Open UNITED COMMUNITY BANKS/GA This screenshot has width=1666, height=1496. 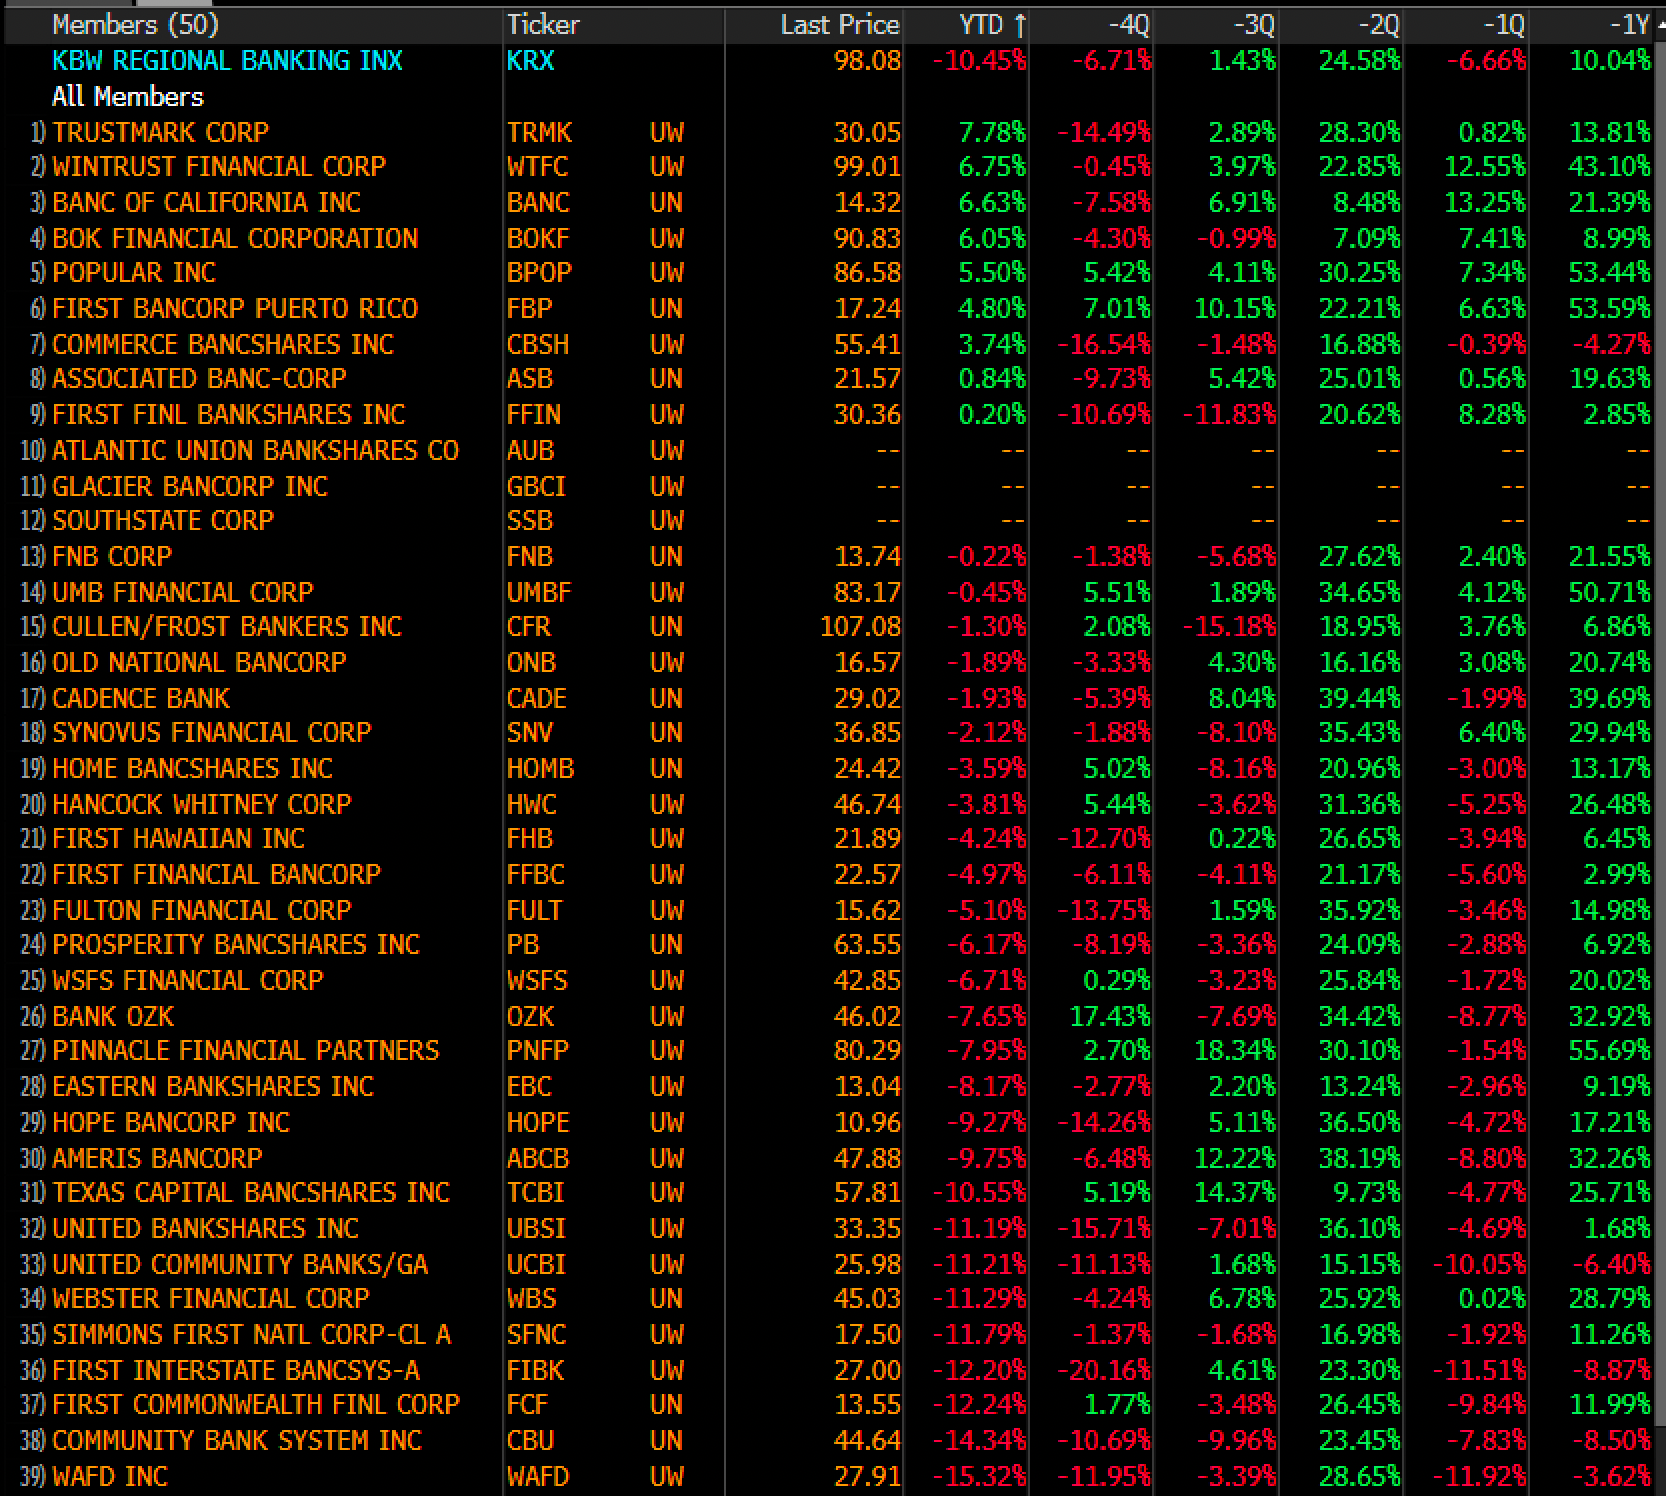tap(239, 1264)
